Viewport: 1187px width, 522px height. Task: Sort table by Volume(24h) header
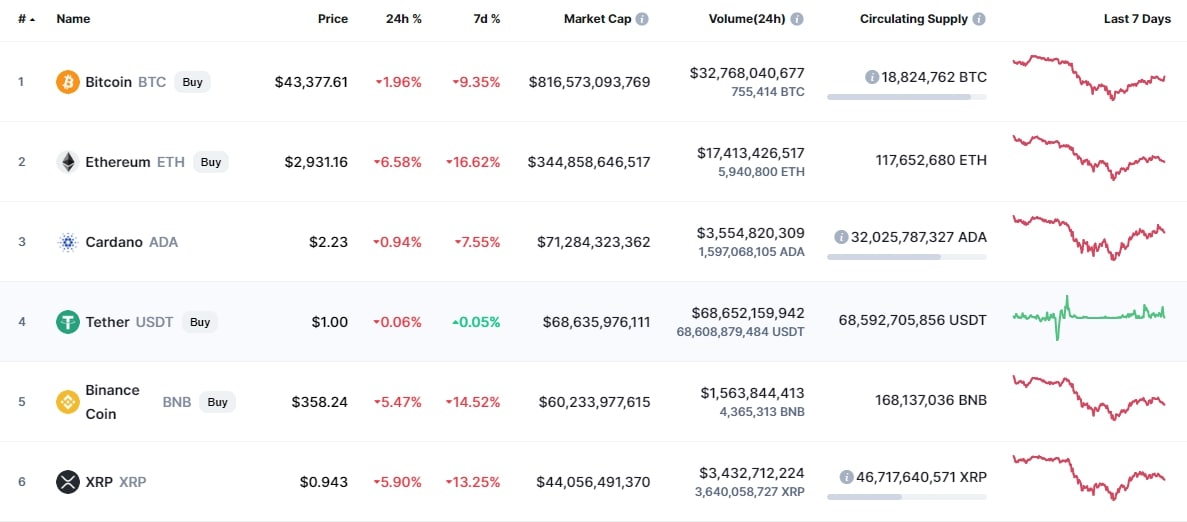pyautogui.click(x=746, y=19)
